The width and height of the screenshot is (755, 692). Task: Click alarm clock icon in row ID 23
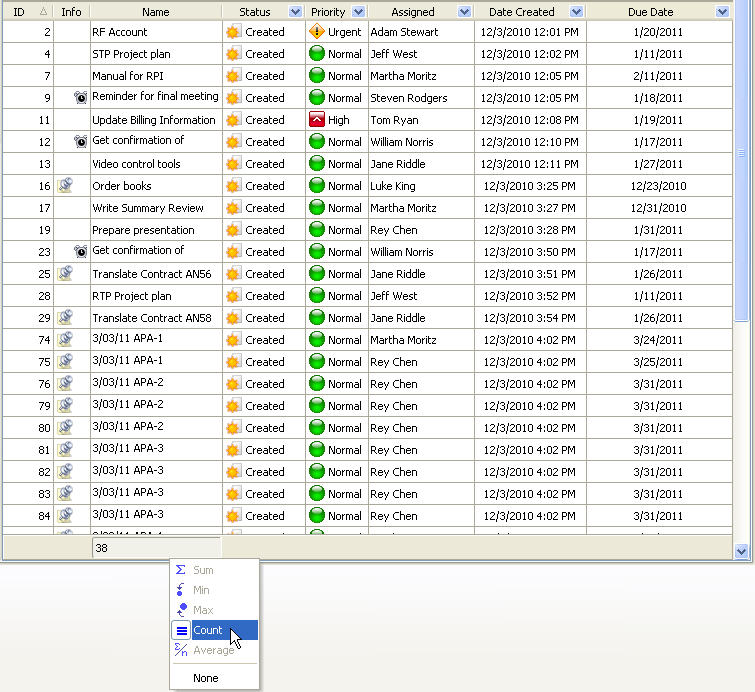[80, 252]
